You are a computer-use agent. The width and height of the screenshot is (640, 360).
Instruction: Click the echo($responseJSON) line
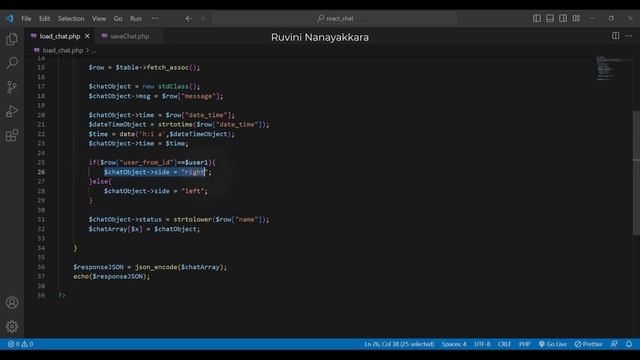tap(111, 276)
